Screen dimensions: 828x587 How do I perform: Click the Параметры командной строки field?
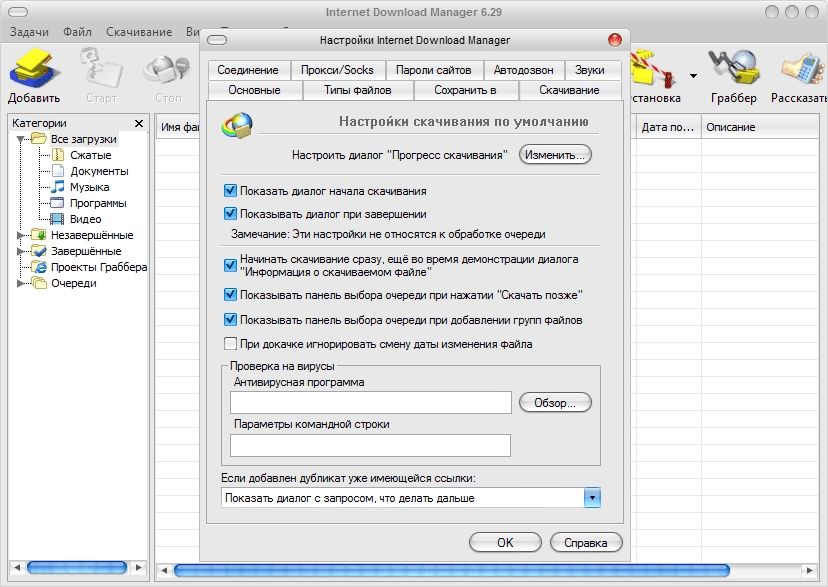point(370,446)
